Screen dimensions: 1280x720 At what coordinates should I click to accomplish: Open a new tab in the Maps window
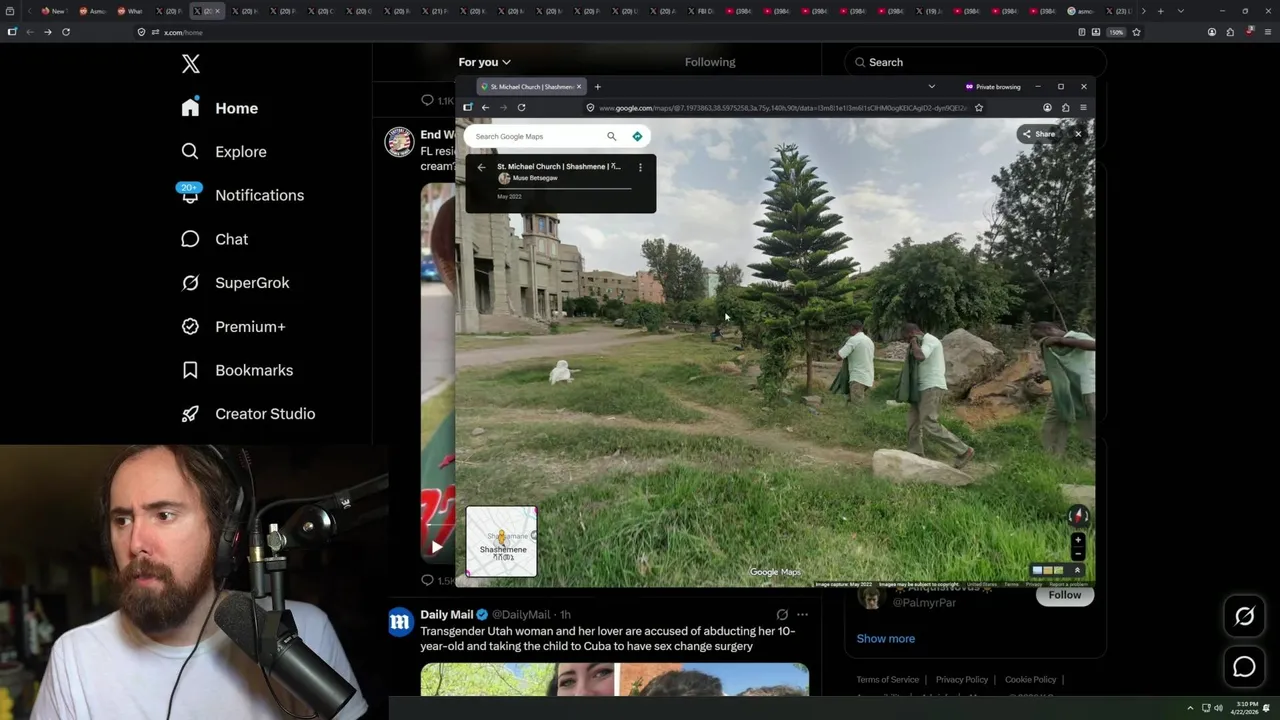pos(597,87)
